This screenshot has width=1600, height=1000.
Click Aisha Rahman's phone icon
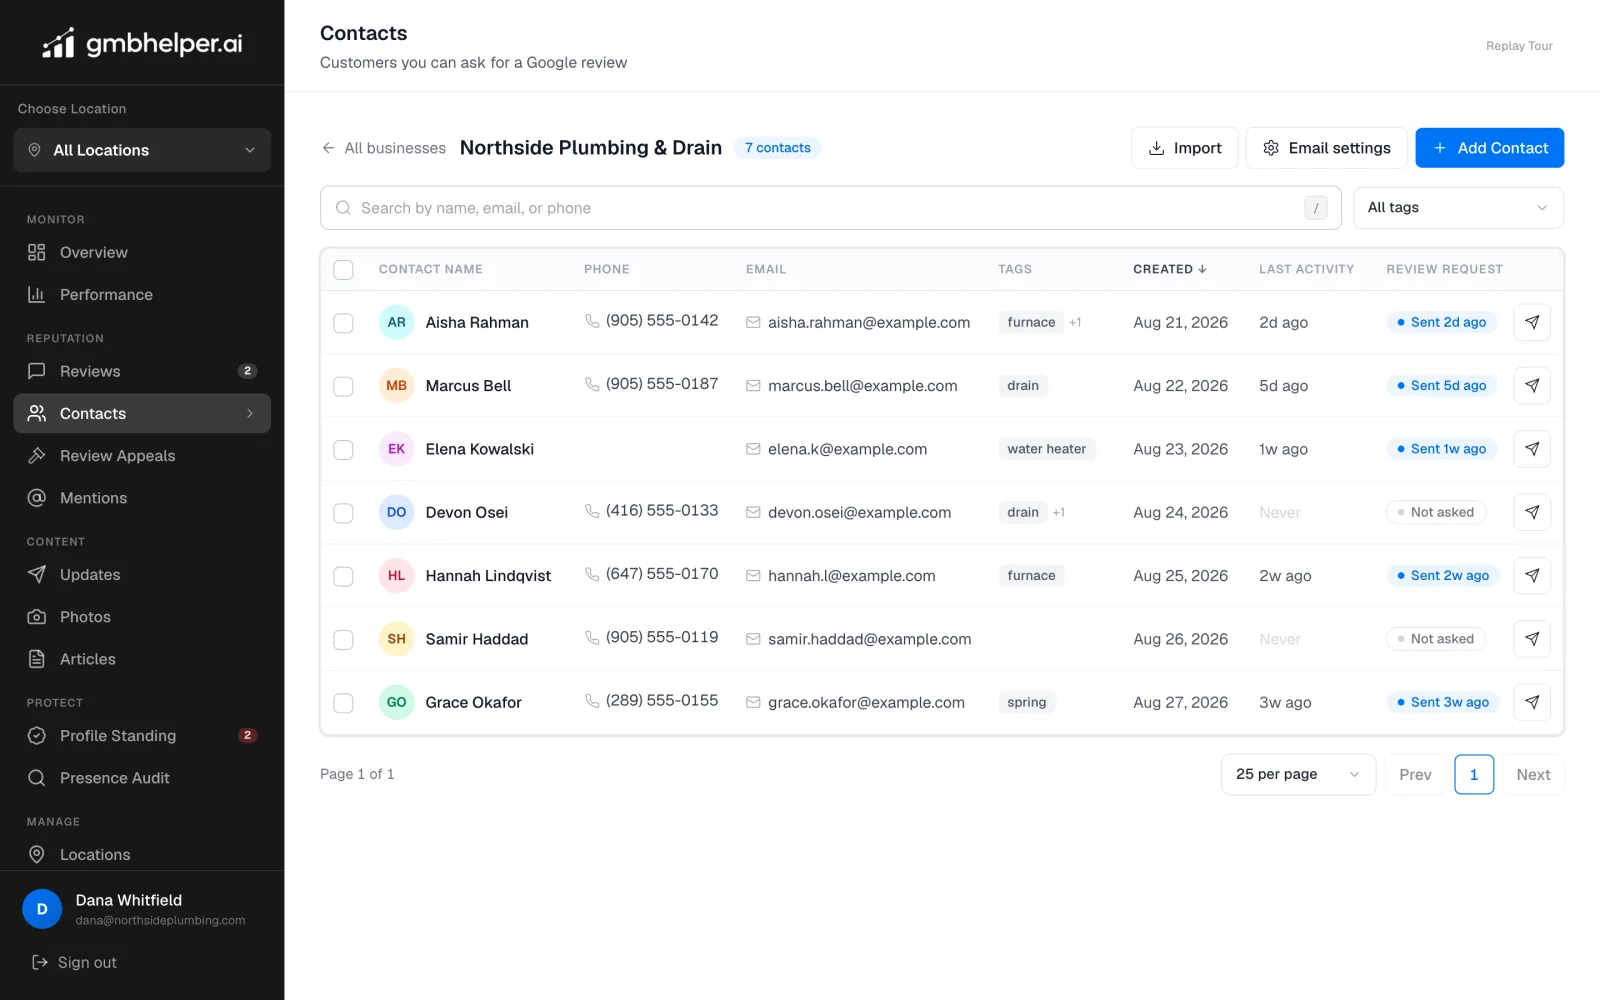click(x=592, y=321)
